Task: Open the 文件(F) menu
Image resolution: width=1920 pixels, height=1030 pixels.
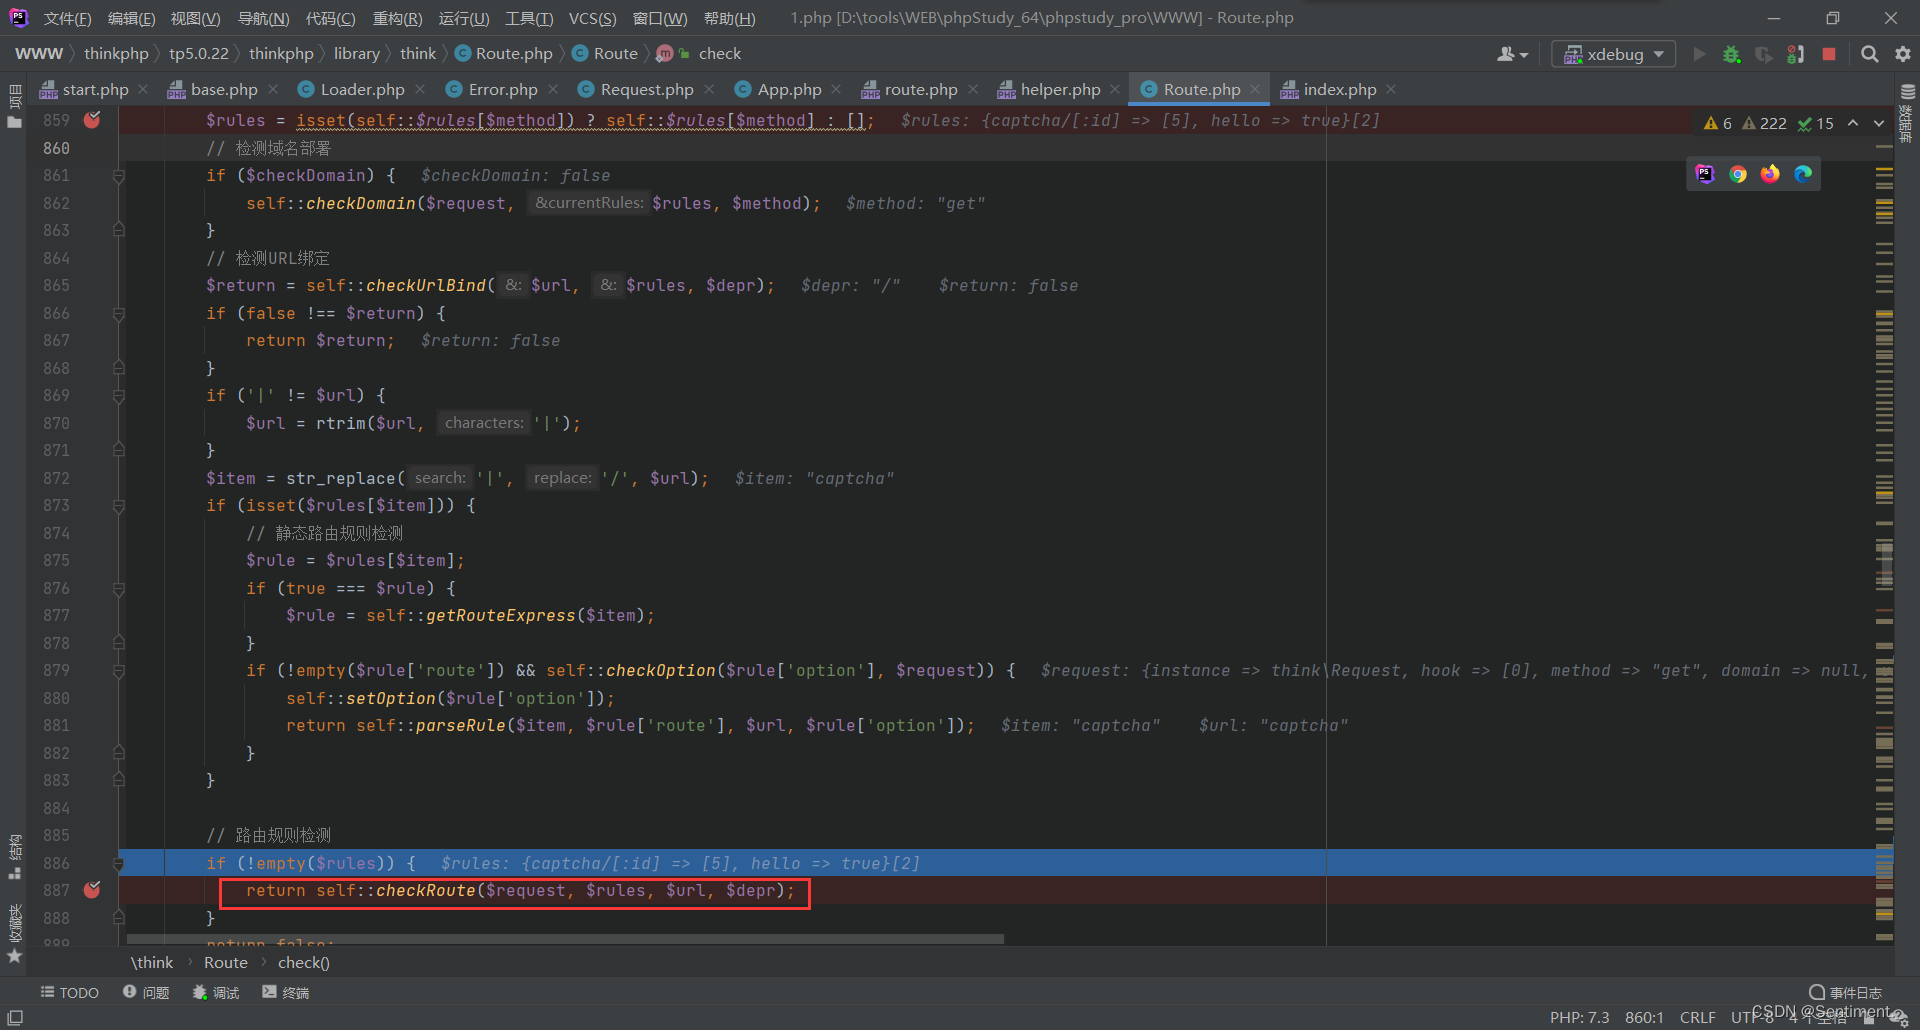Action: (68, 18)
